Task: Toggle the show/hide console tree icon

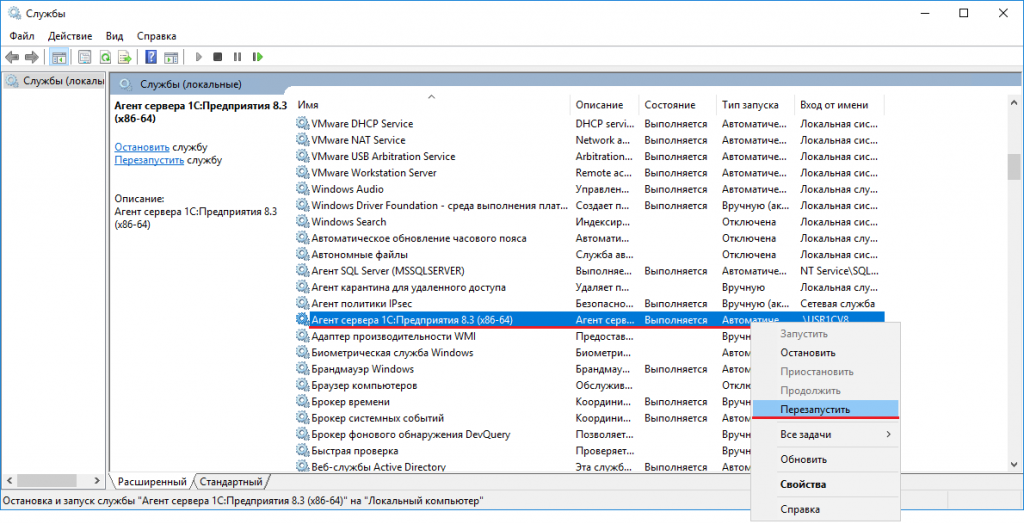Action: click(59, 57)
